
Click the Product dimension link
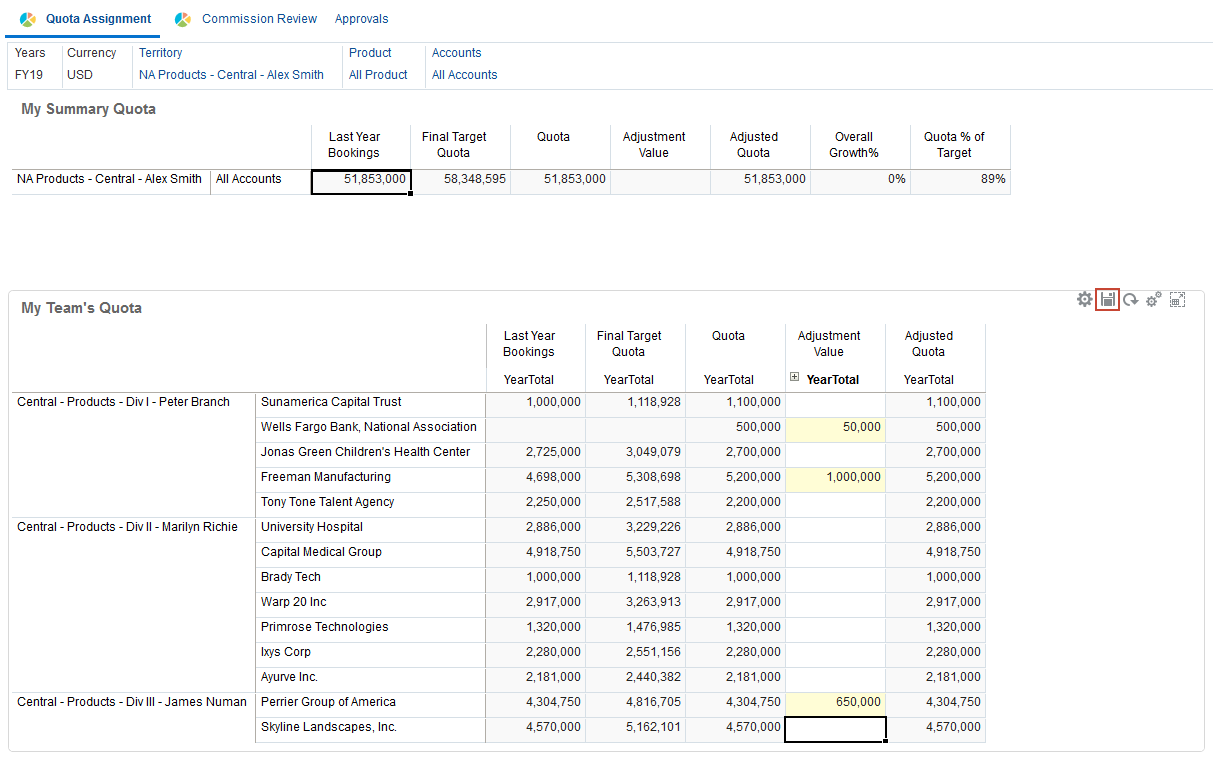click(370, 53)
